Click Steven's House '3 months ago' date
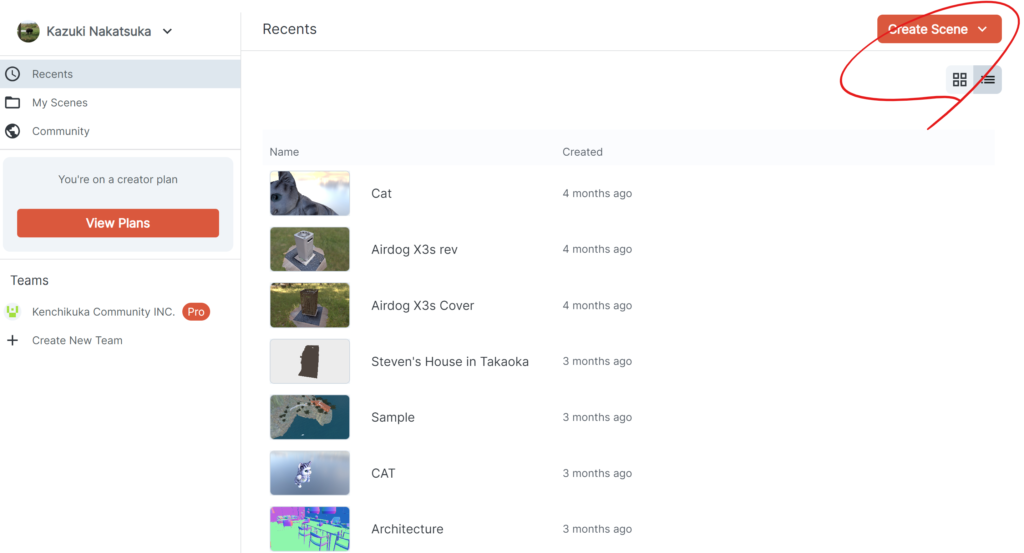The height and width of the screenshot is (553, 1024). click(x=597, y=361)
